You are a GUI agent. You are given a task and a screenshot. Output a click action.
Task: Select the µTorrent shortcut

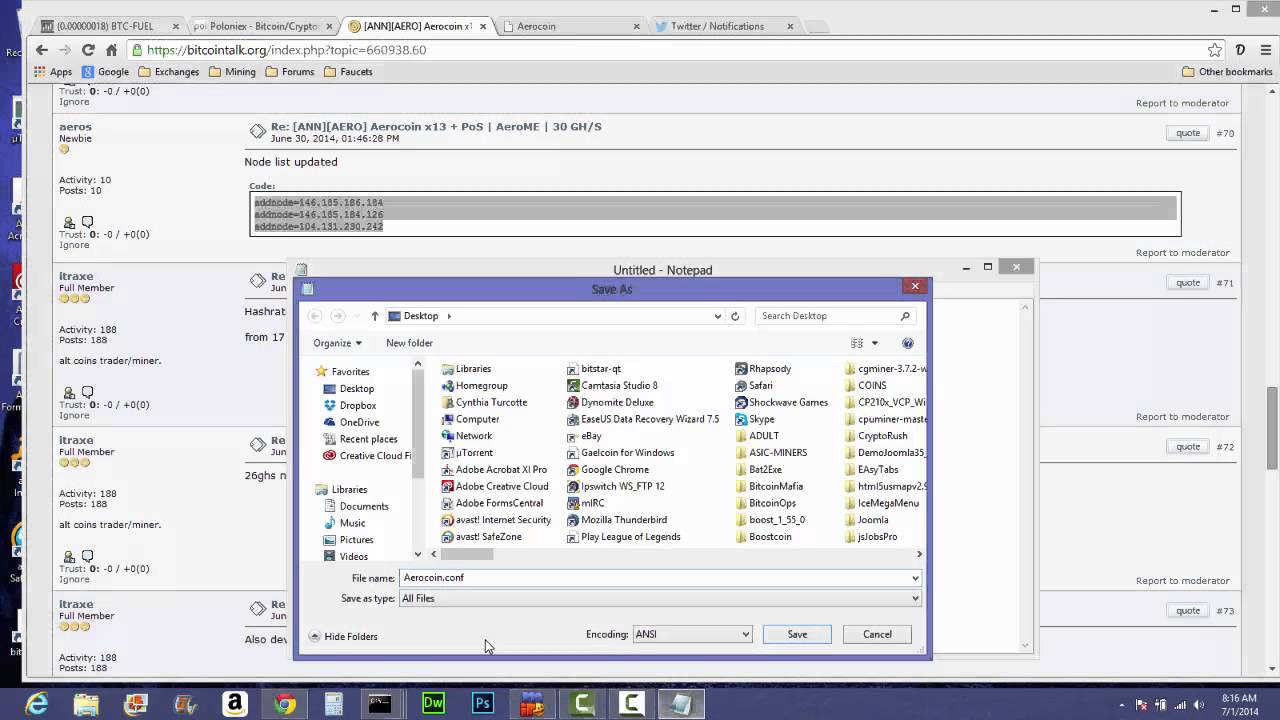click(x=467, y=452)
